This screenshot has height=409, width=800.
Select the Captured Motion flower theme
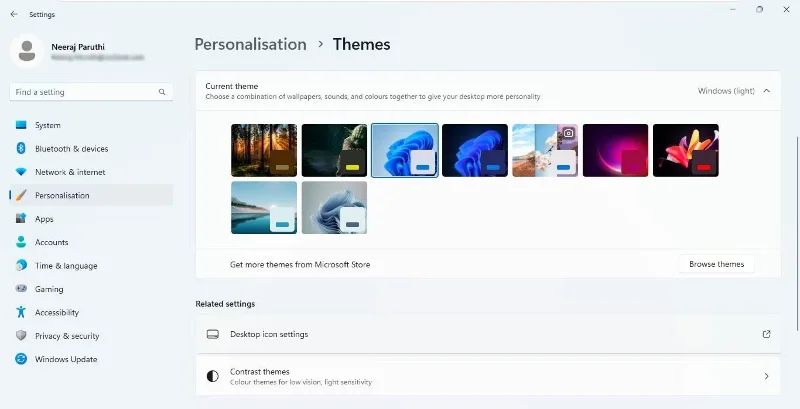tap(686, 150)
